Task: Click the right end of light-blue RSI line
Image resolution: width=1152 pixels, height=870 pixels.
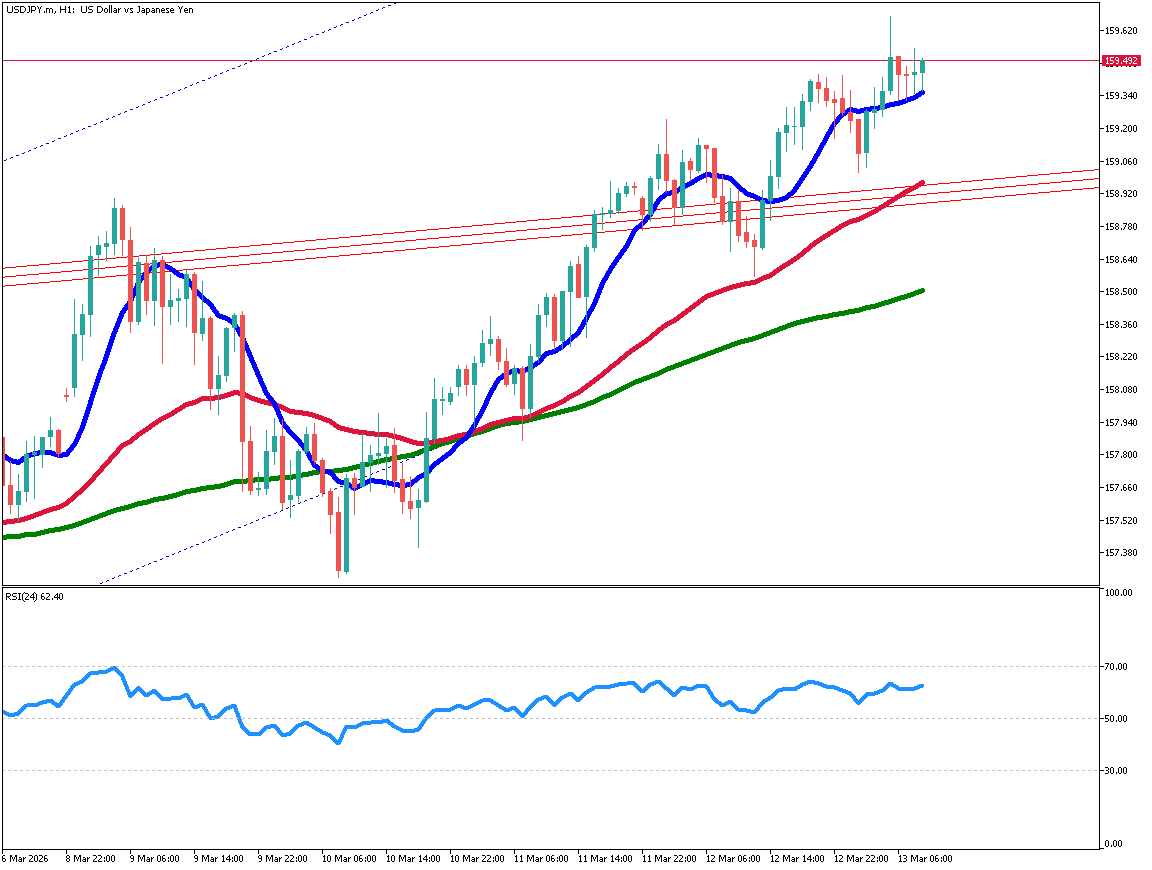Action: (921, 686)
